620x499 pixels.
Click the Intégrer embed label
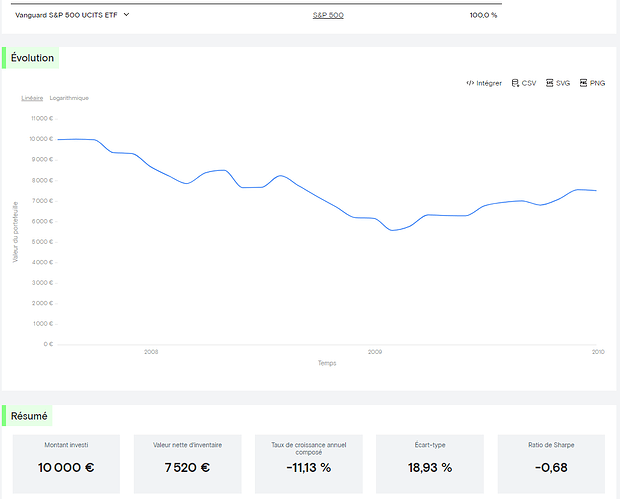click(489, 83)
